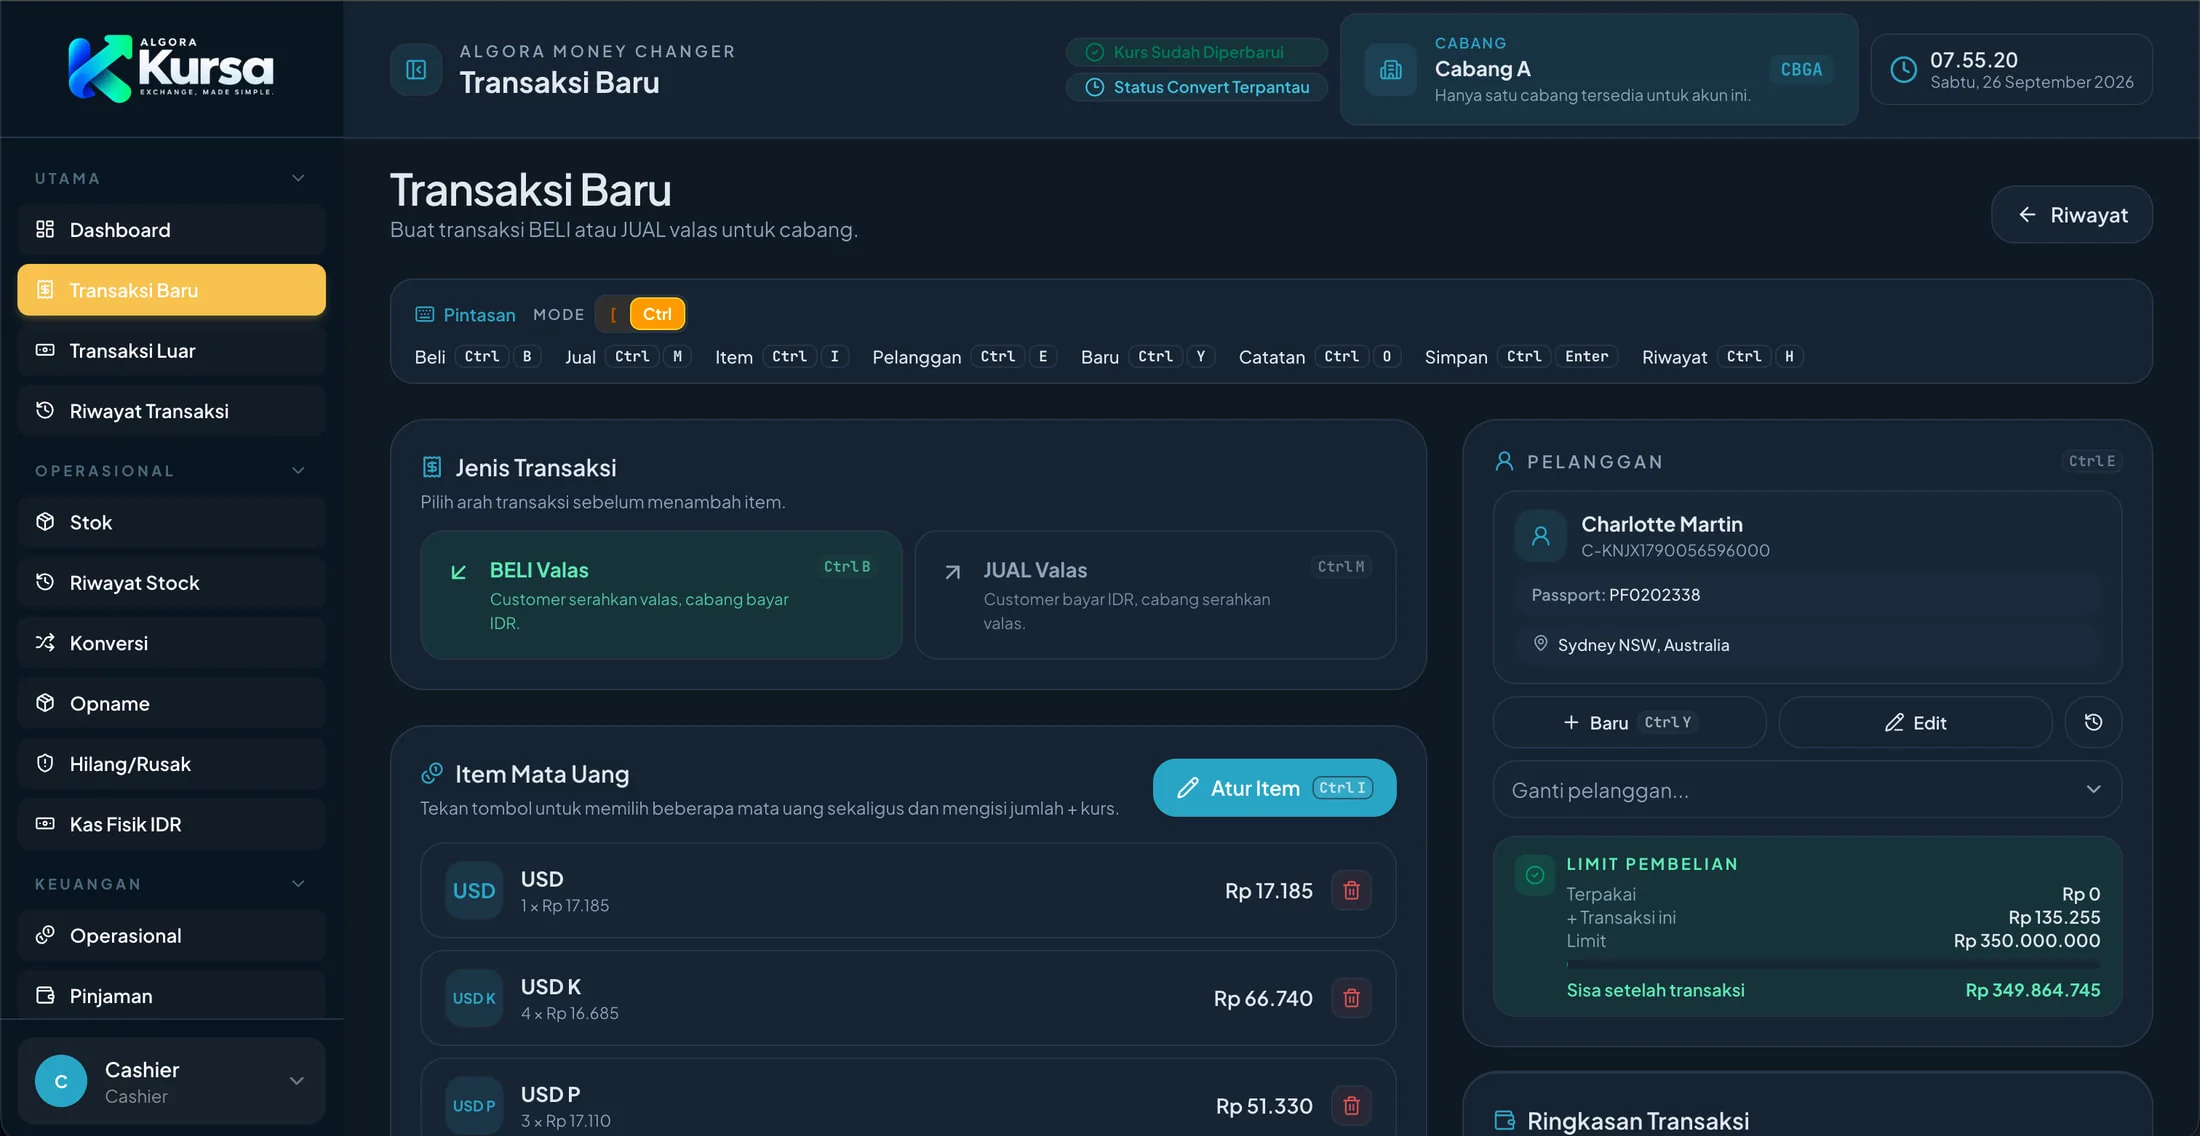Click the Cabang building icon

click(1391, 70)
